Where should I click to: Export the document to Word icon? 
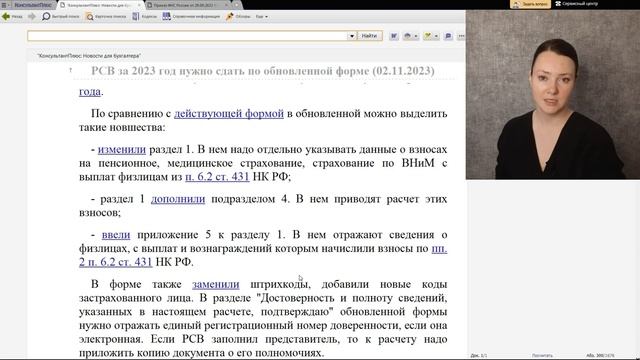coord(394,36)
